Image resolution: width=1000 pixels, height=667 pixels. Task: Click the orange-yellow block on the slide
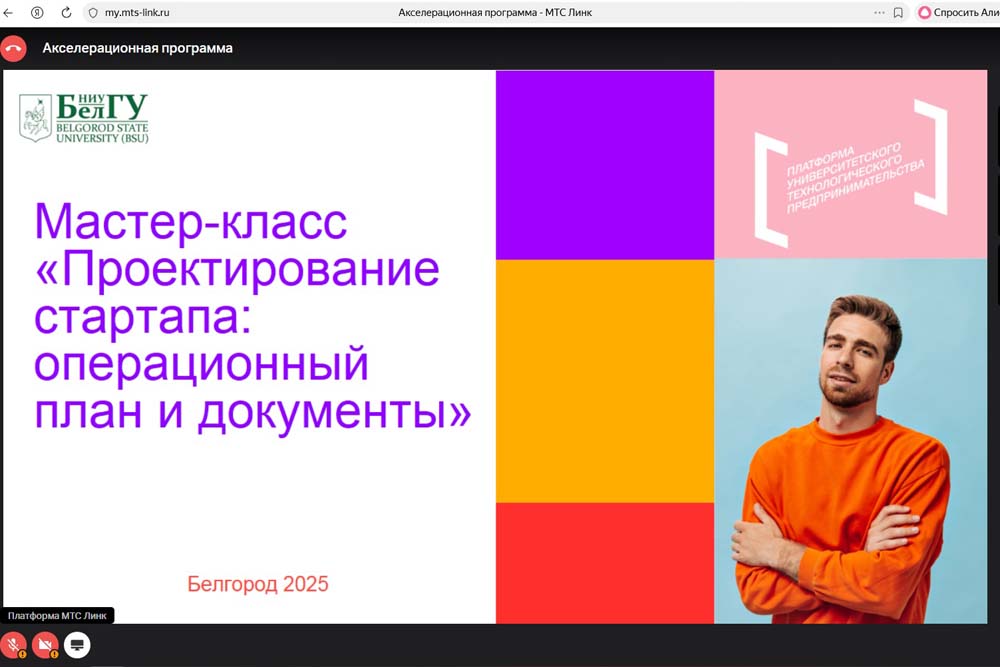coord(604,380)
